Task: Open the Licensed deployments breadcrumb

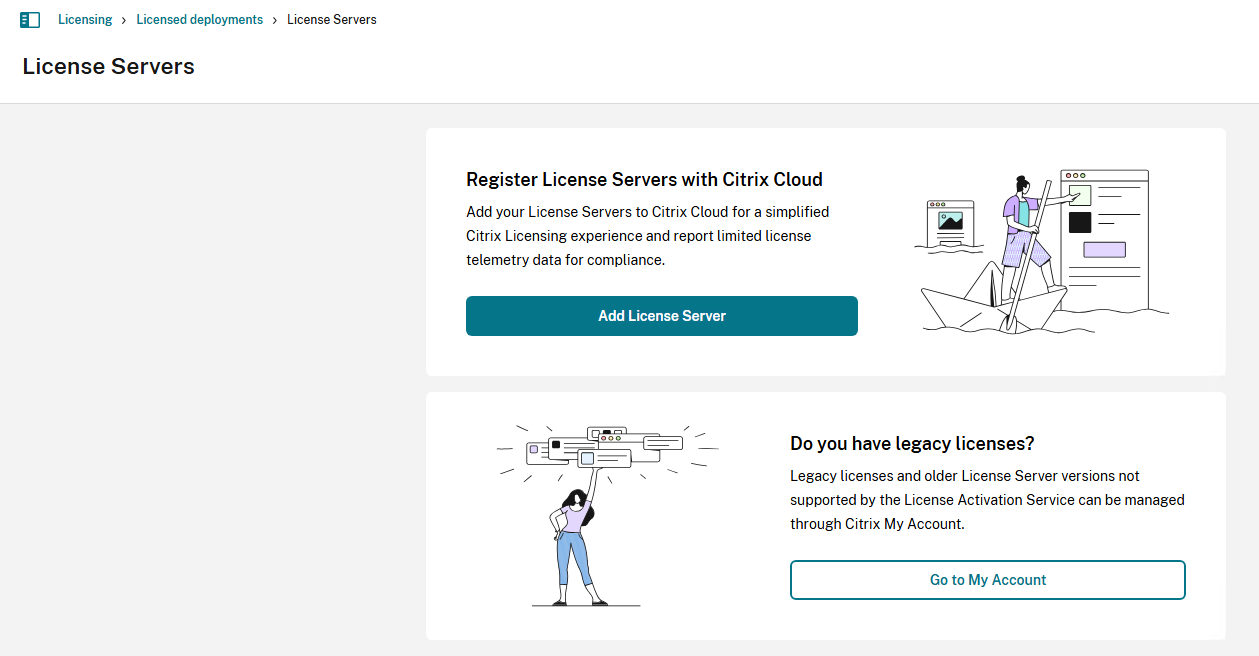Action: [199, 20]
